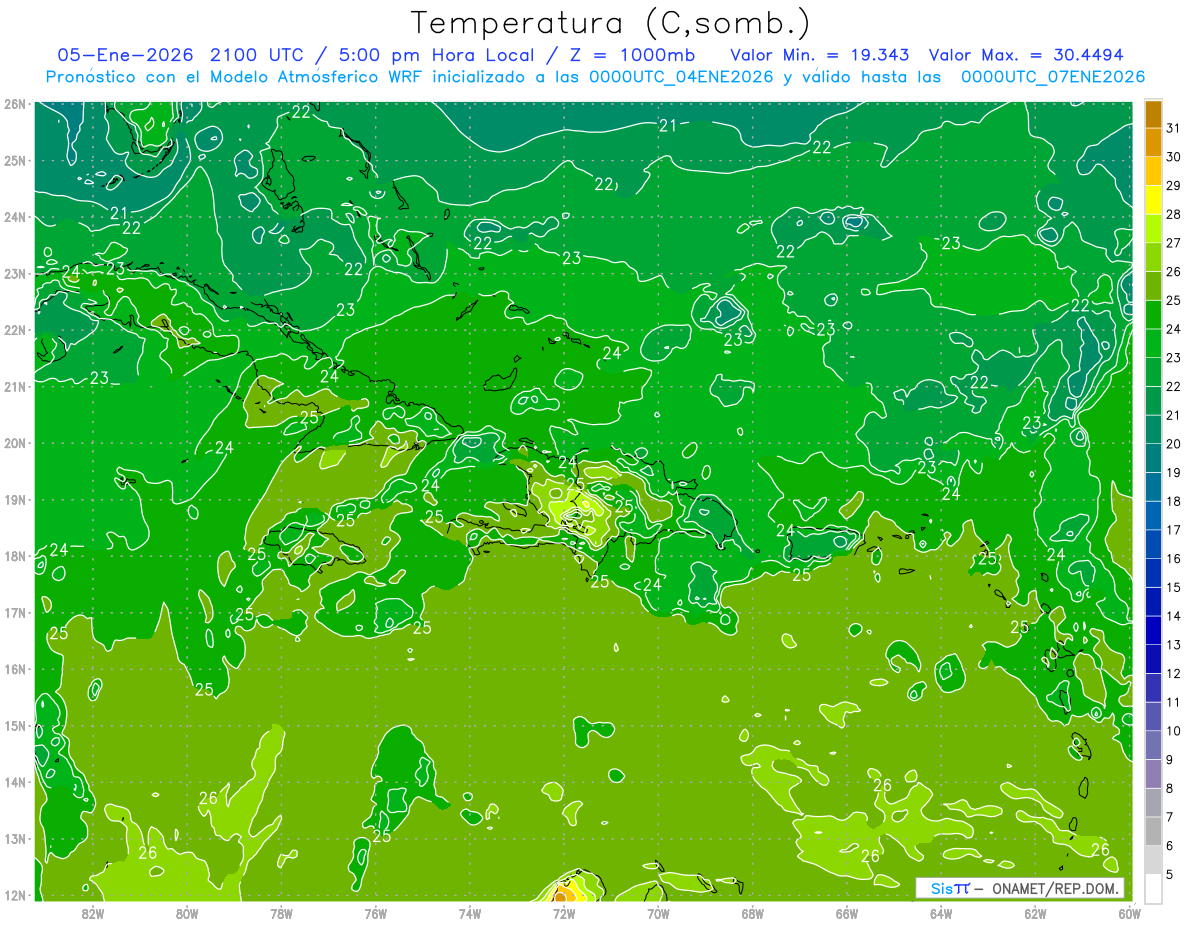Click the "10" color scale label

(x=1173, y=731)
